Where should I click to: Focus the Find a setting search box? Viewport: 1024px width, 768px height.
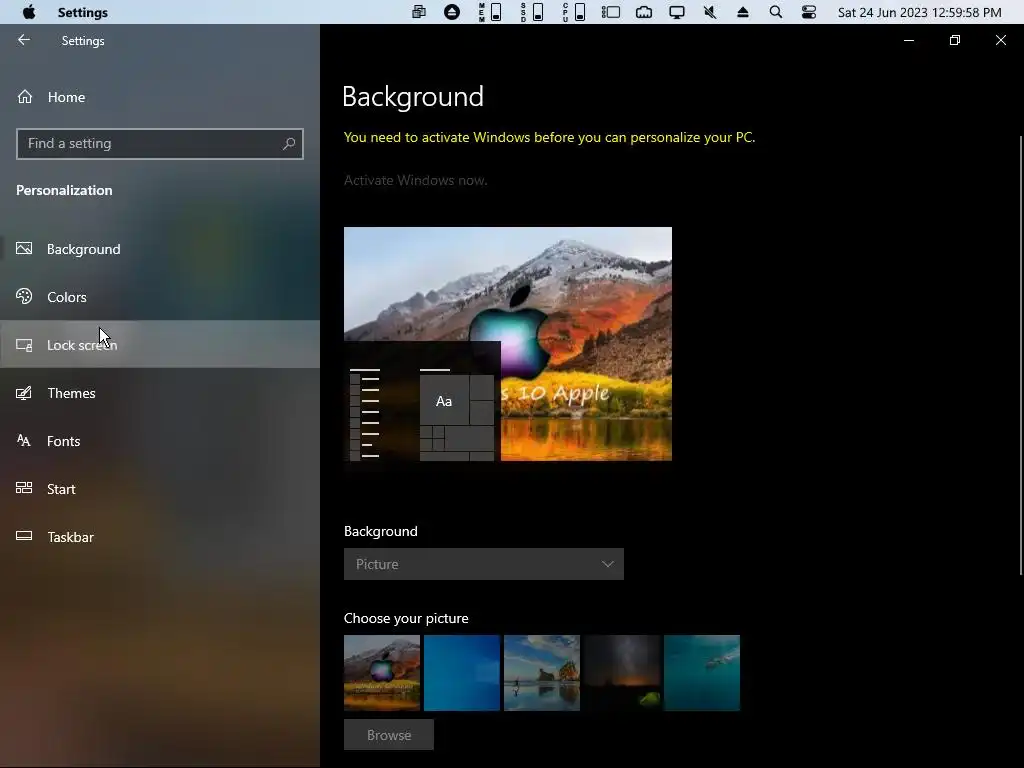[160, 144]
